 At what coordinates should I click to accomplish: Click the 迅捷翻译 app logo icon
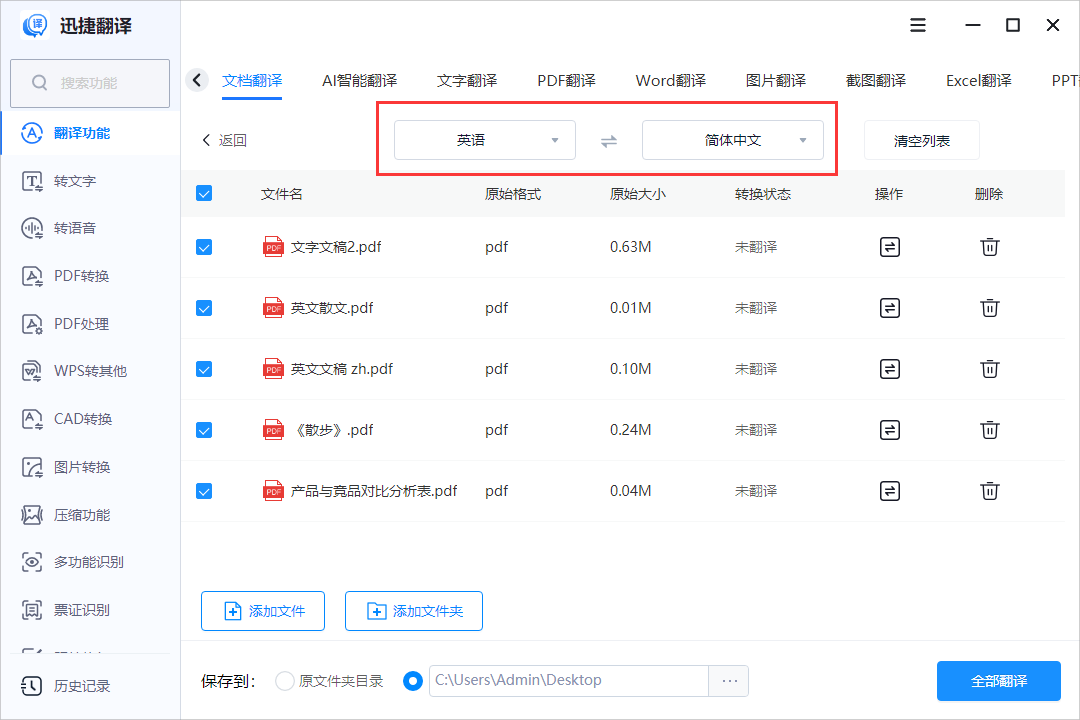pos(34,25)
